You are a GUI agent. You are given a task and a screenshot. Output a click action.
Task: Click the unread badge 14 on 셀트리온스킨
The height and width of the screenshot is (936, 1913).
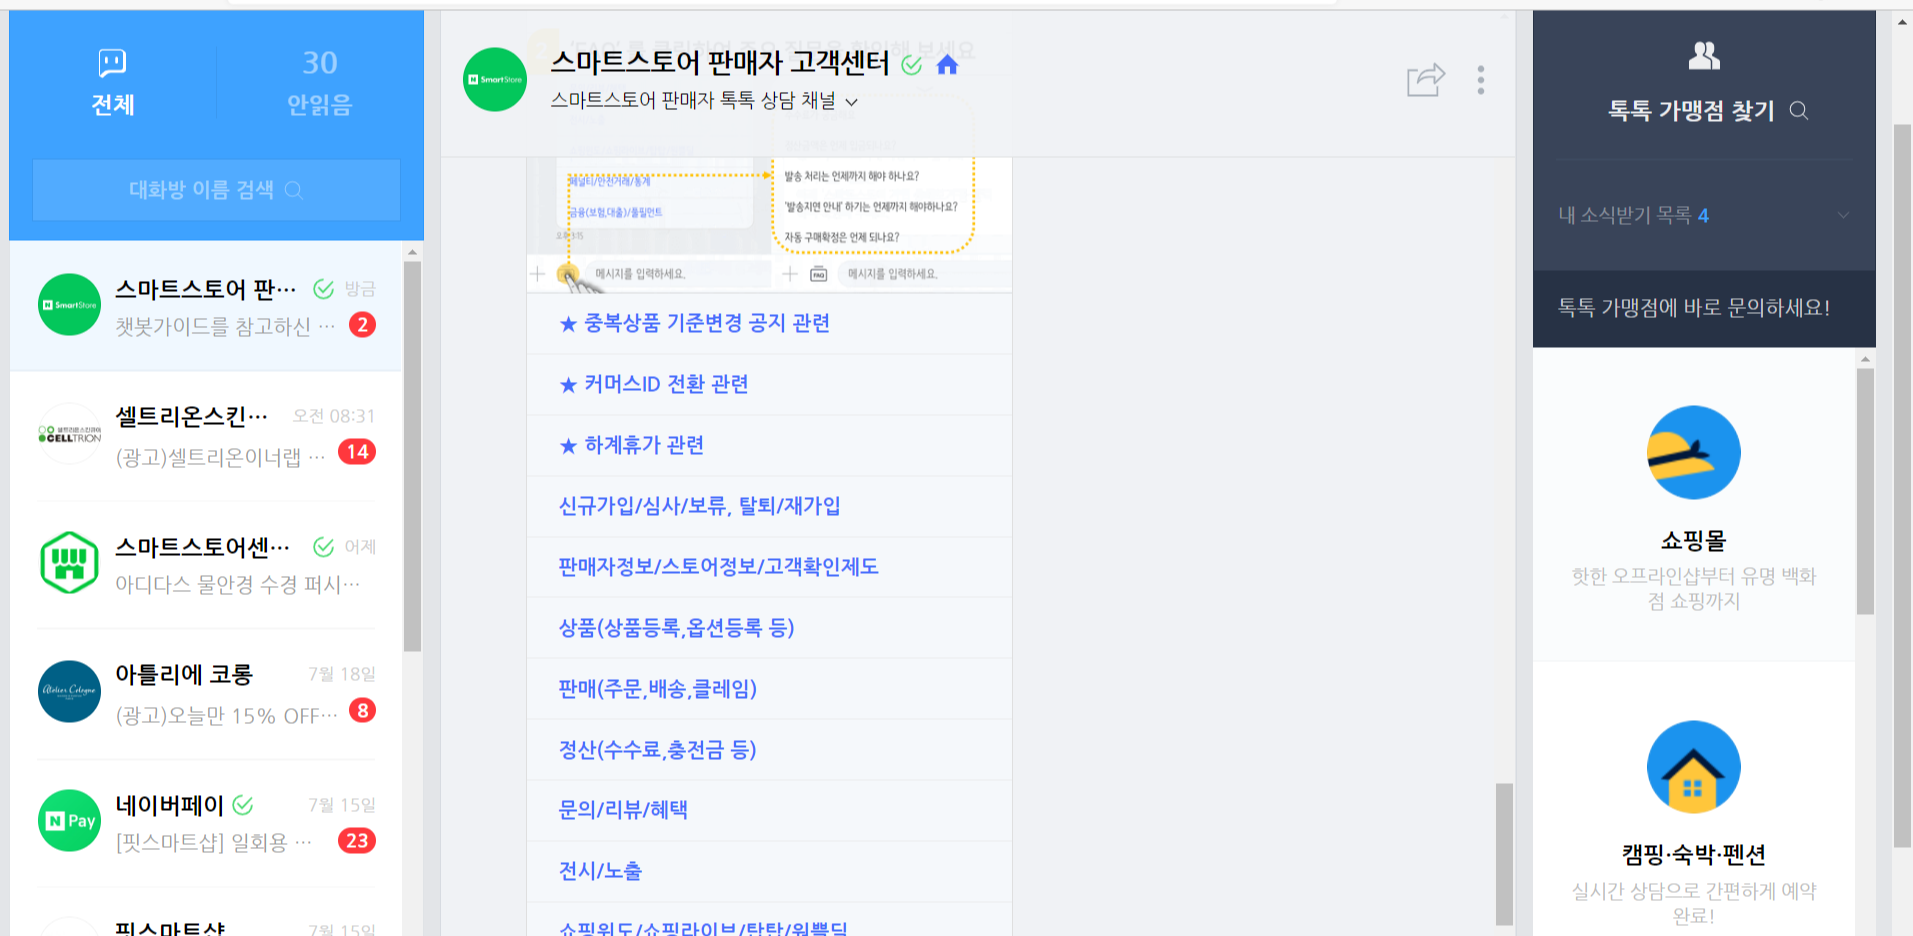[x=357, y=452]
